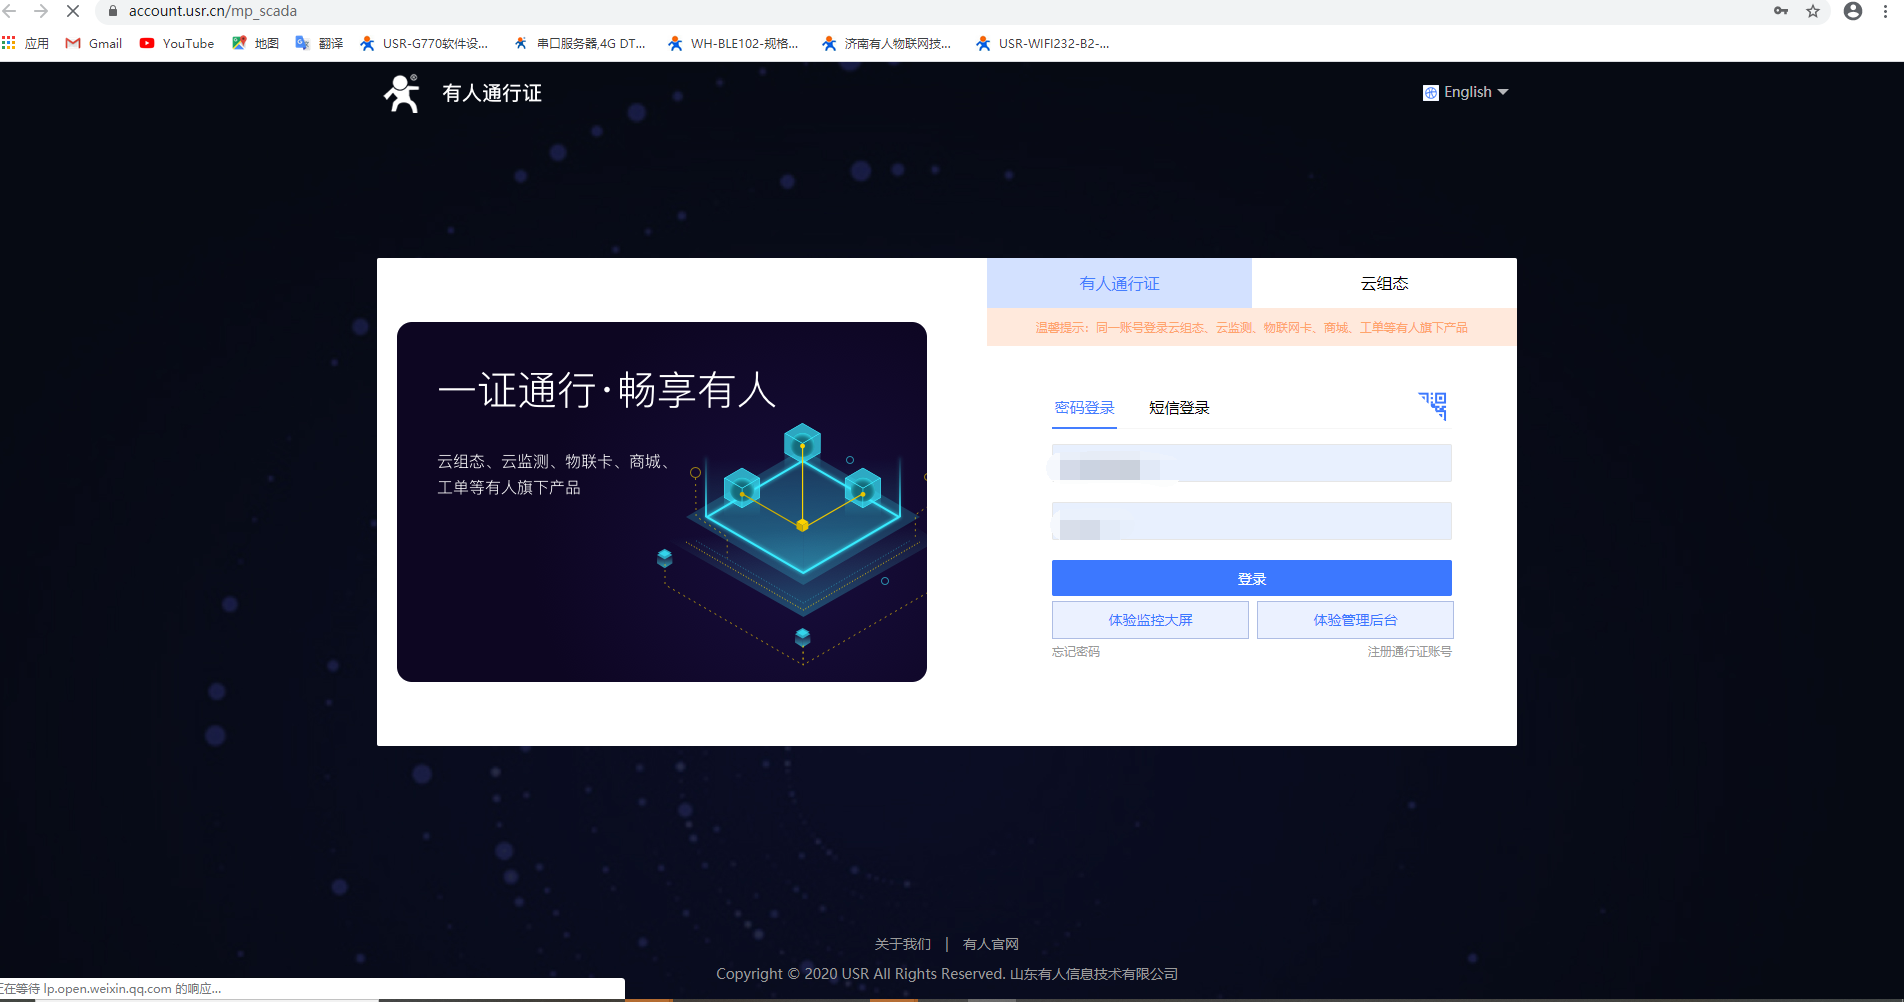Screen dimensions: 1904x1002
Task: Select the 有人通行证 tab
Action: point(1119,283)
